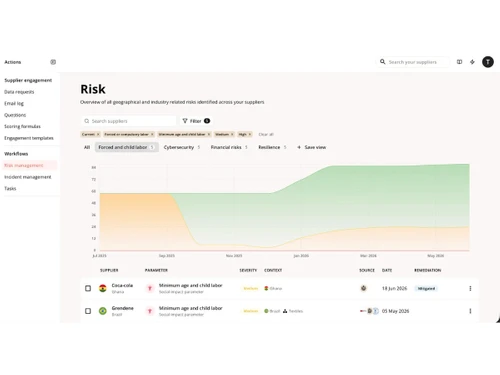Switch to the Resilience tab
The width and height of the screenshot is (500, 375).
[272, 147]
